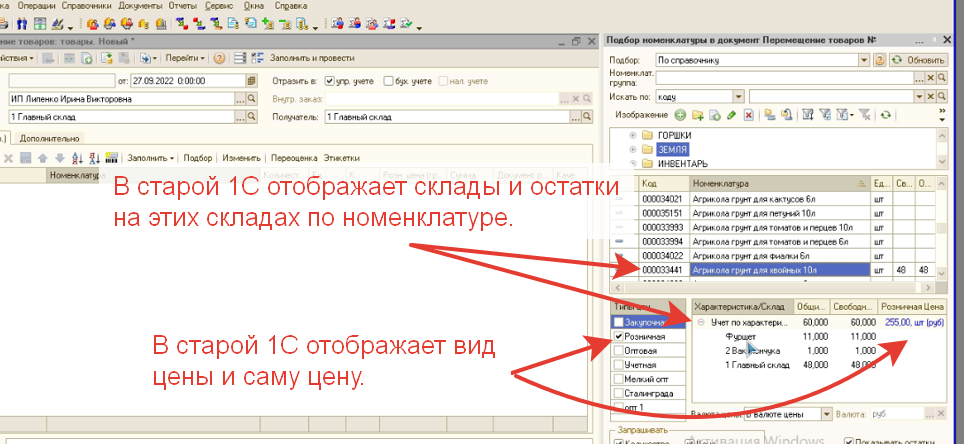The image size is (964, 444).
Task: Click the green add item icon
Action: coord(681,116)
